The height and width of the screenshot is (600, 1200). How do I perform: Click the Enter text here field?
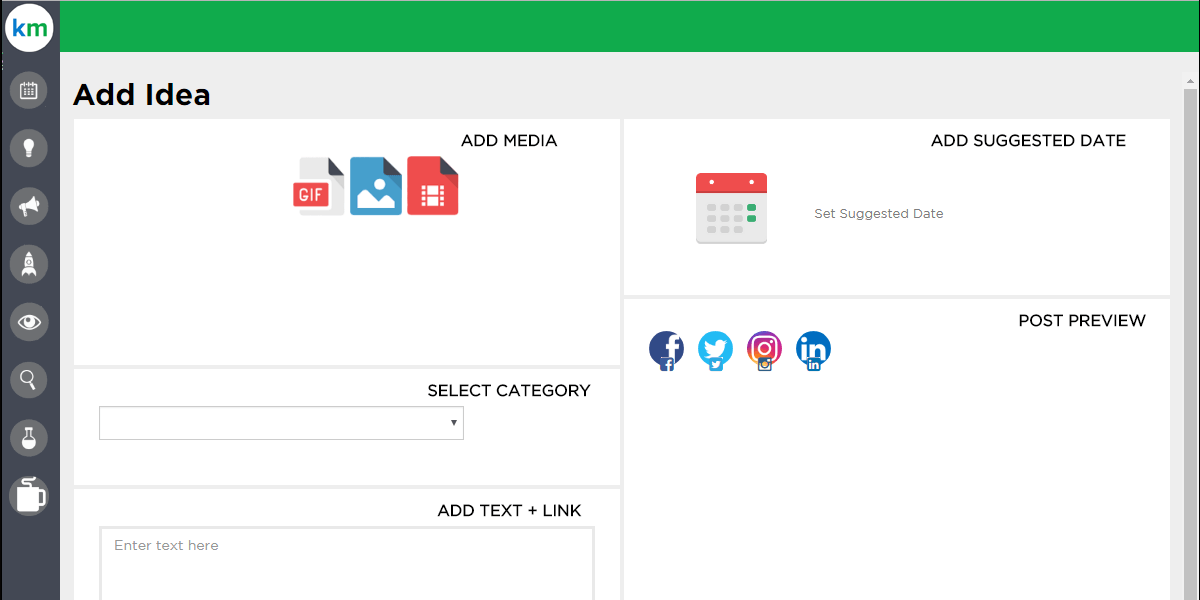[x=346, y=563]
